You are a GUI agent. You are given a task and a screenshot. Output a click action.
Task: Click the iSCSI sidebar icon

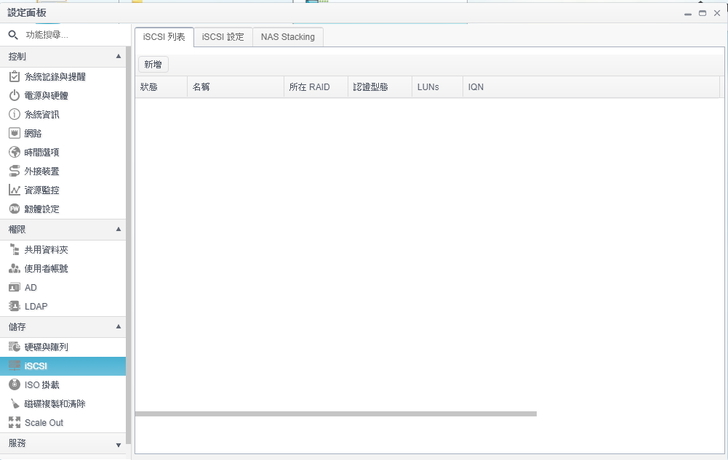pos(14,366)
